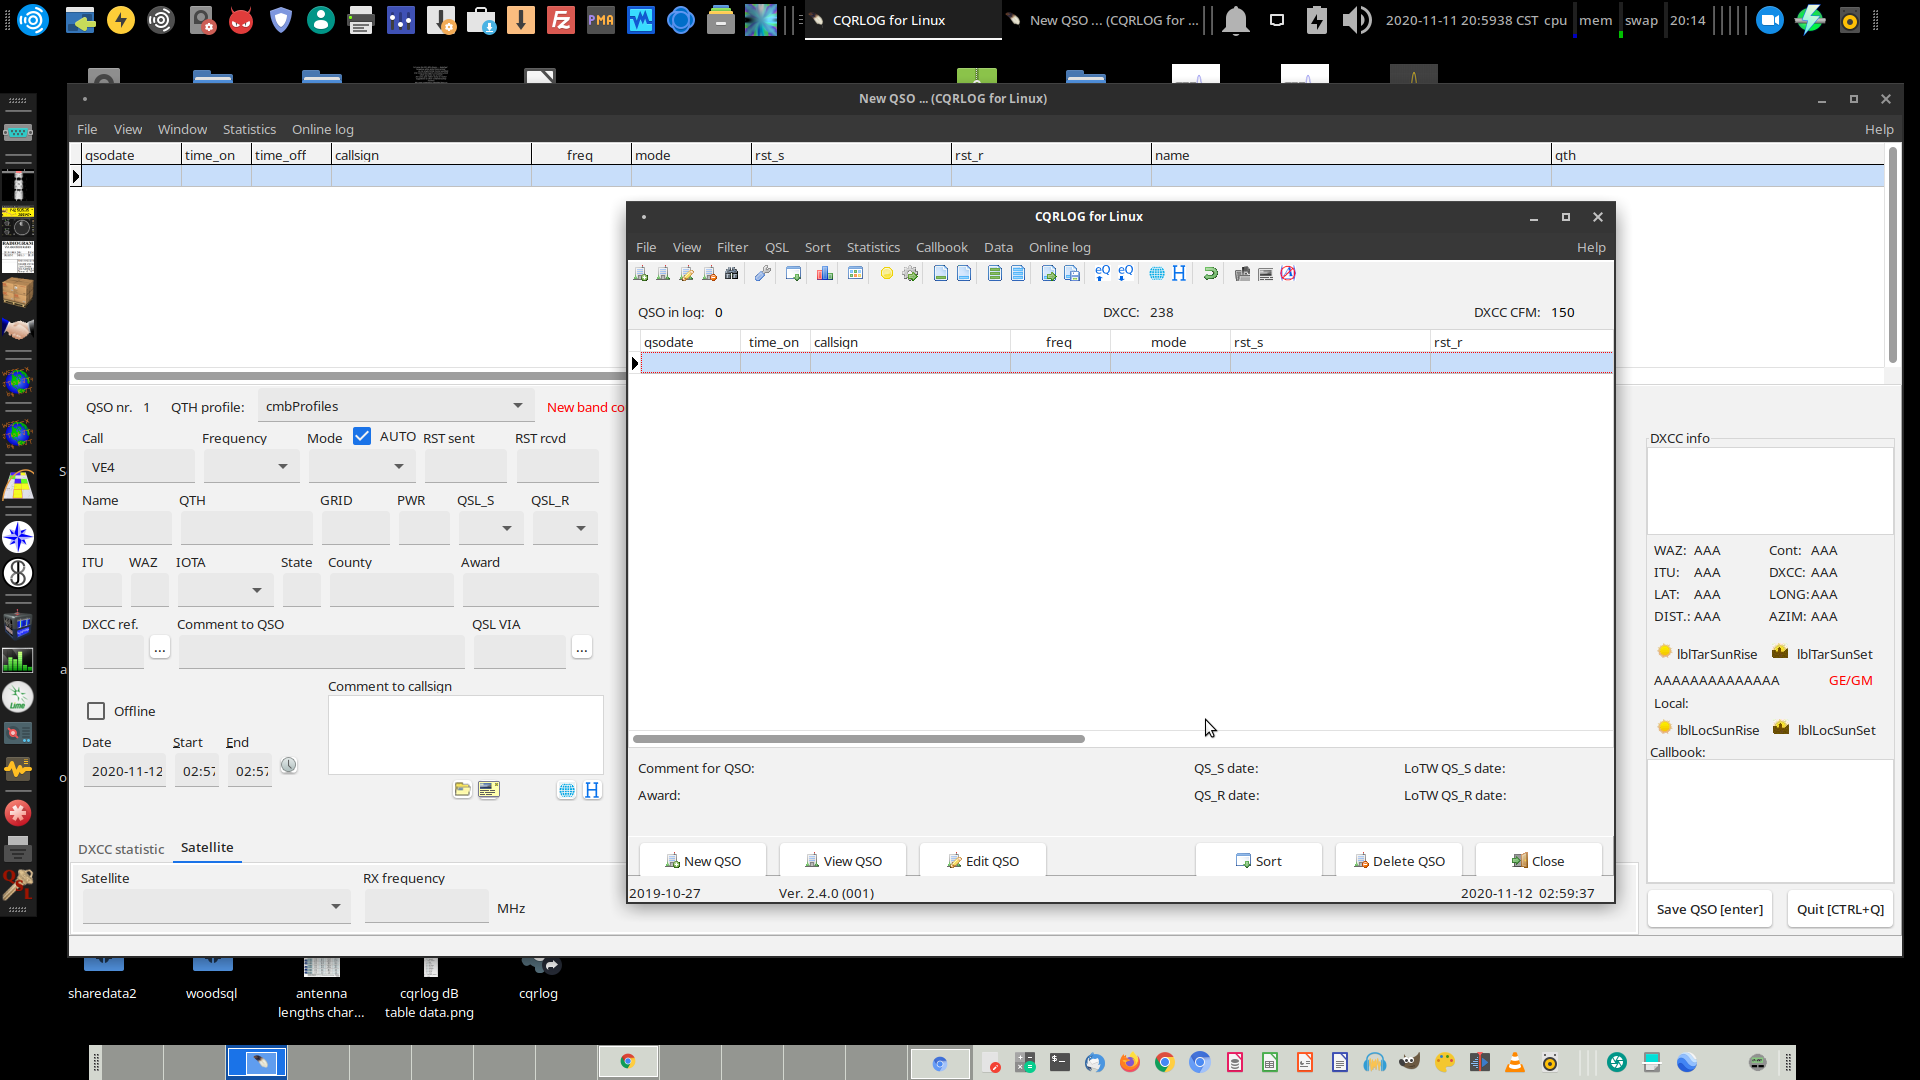Click the Delete QSO button
Viewport: 1920px width, 1080px height.
pyautogui.click(x=1399, y=861)
